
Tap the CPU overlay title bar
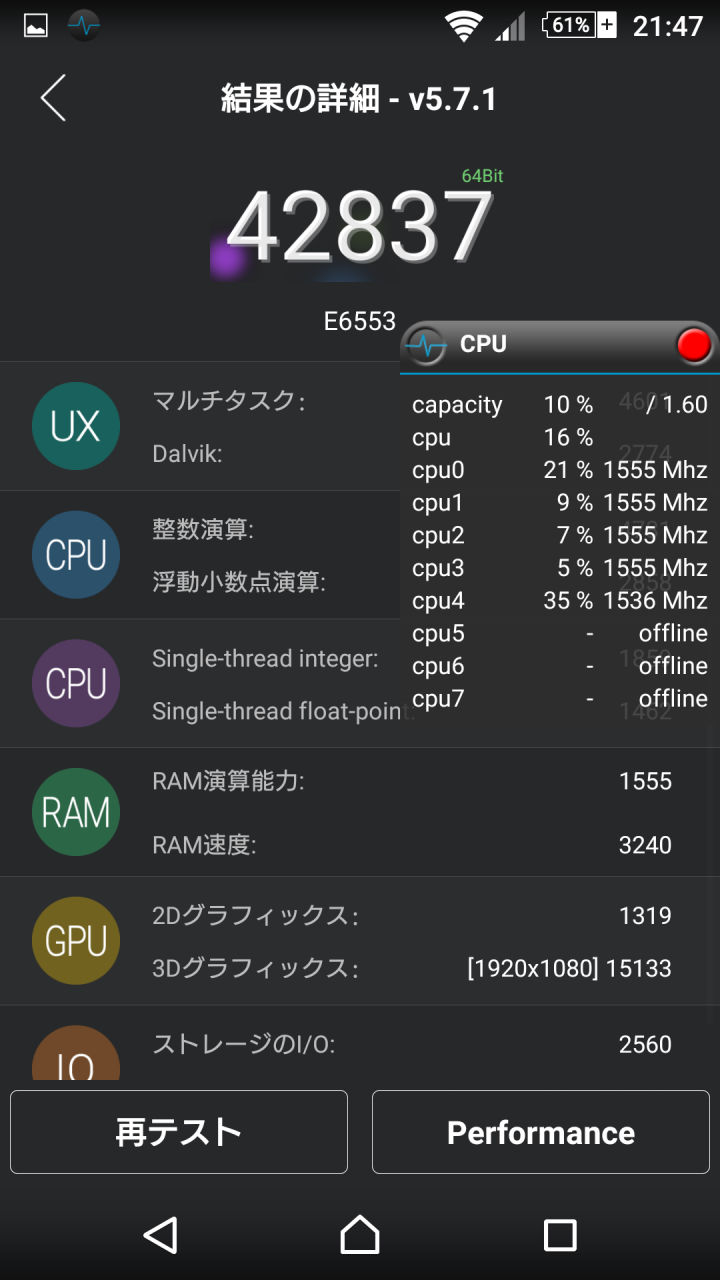tap(560, 345)
